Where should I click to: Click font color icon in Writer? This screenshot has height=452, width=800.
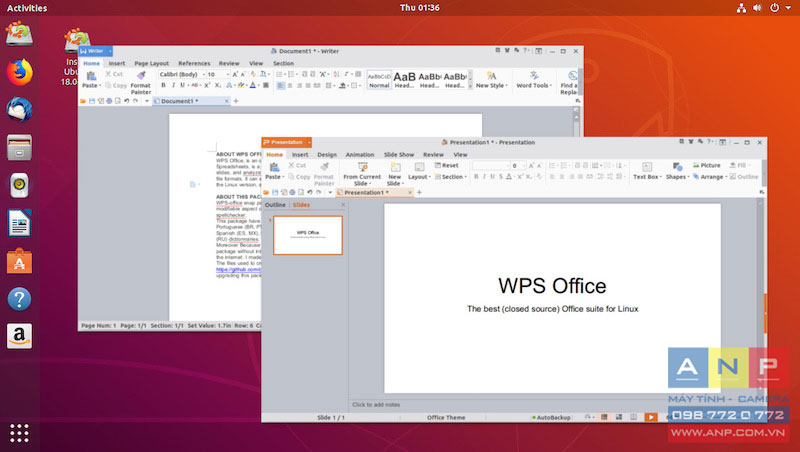pos(253,85)
